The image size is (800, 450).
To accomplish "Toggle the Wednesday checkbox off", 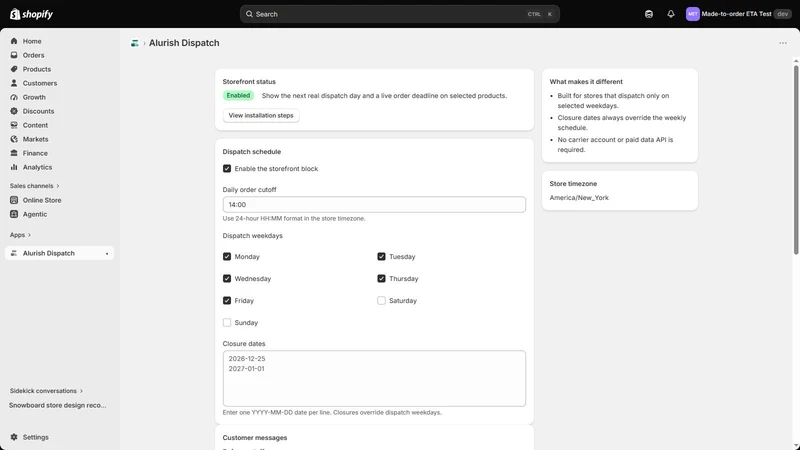I will pos(227,279).
